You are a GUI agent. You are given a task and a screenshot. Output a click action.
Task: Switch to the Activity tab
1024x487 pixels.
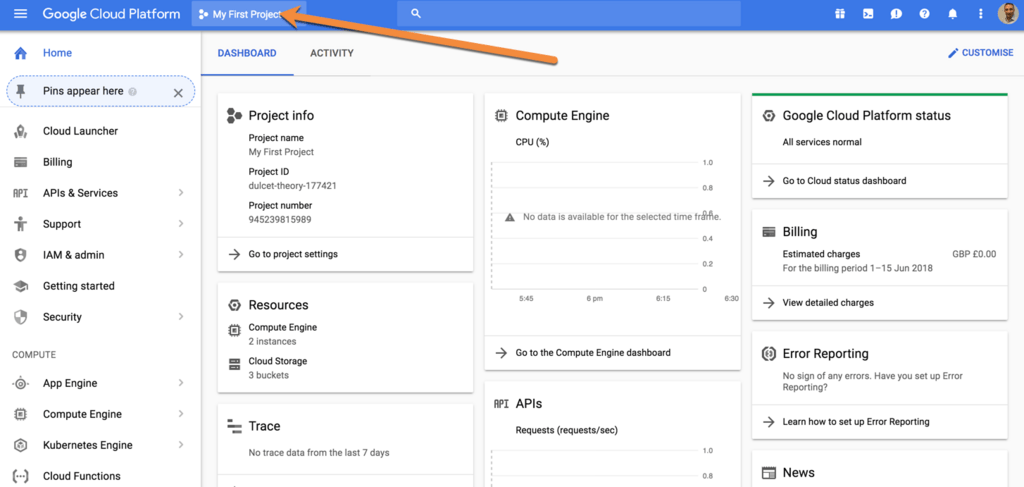point(332,54)
